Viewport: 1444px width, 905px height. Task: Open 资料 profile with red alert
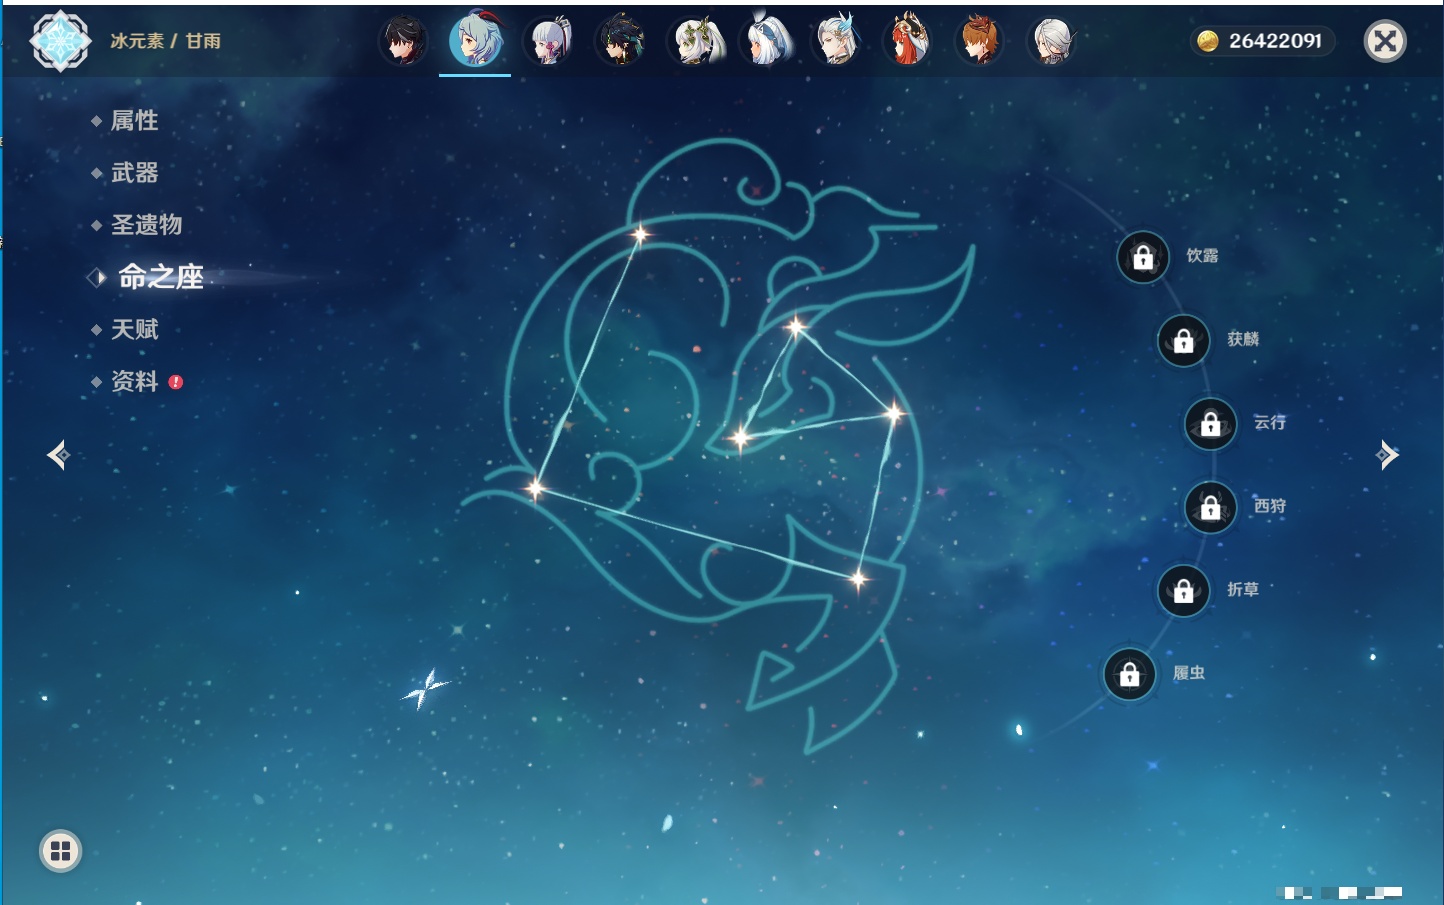point(134,381)
